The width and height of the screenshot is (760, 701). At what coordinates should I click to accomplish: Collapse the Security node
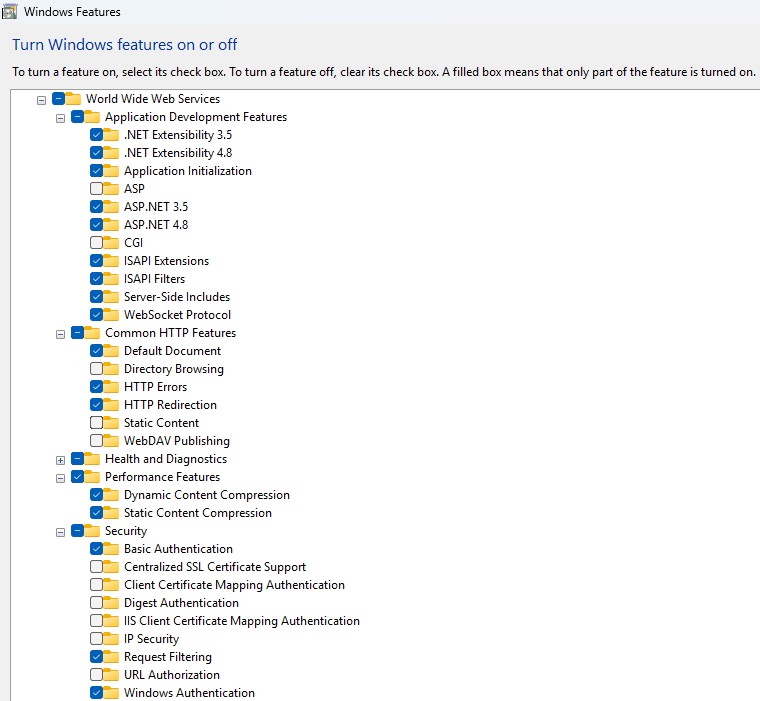point(61,532)
